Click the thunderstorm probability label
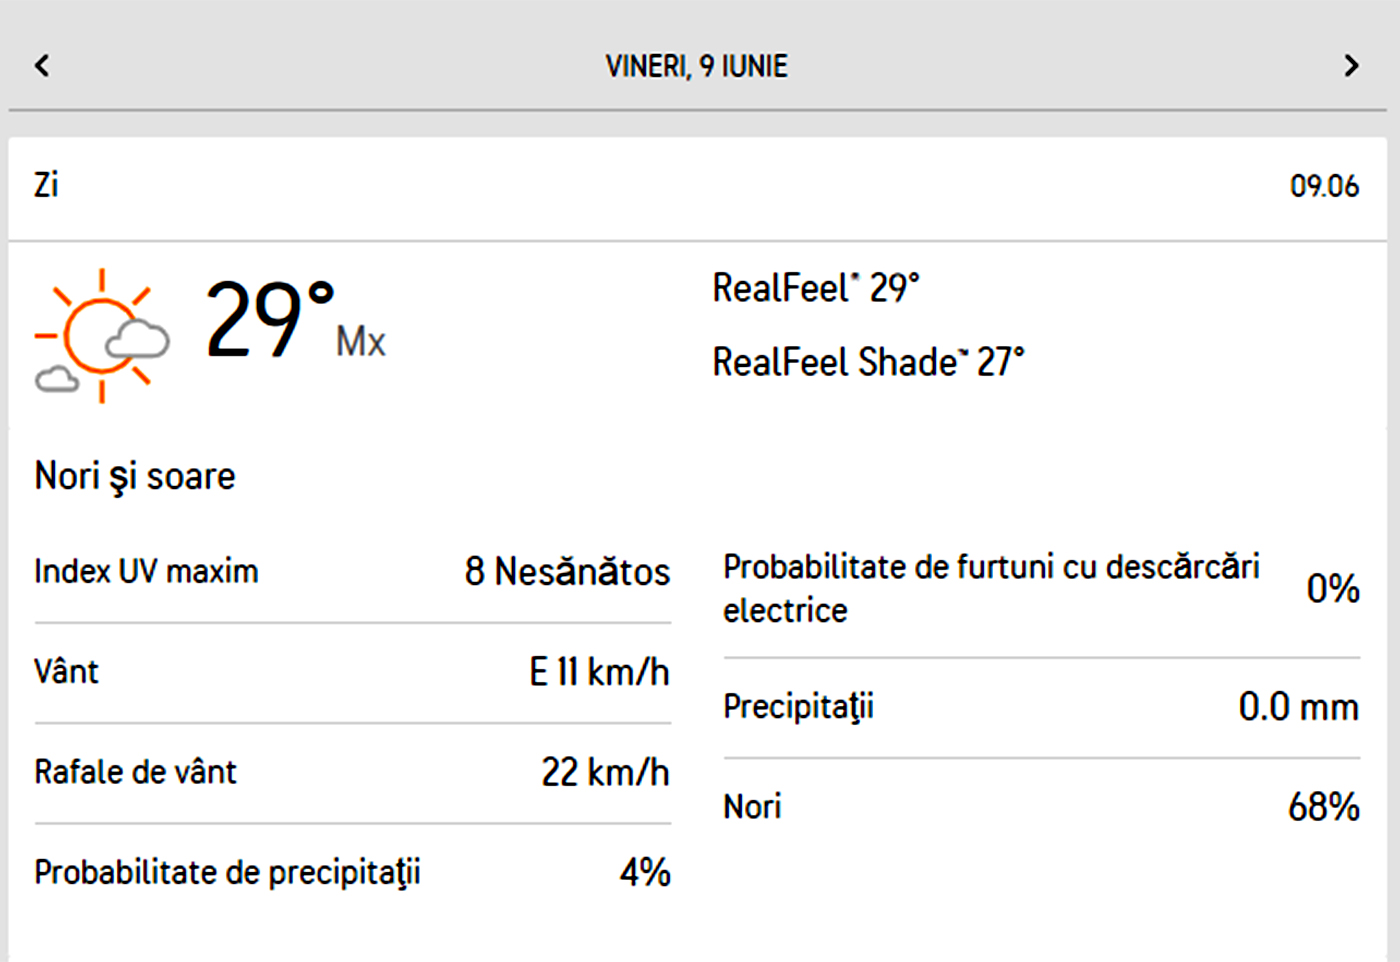 (x=990, y=588)
